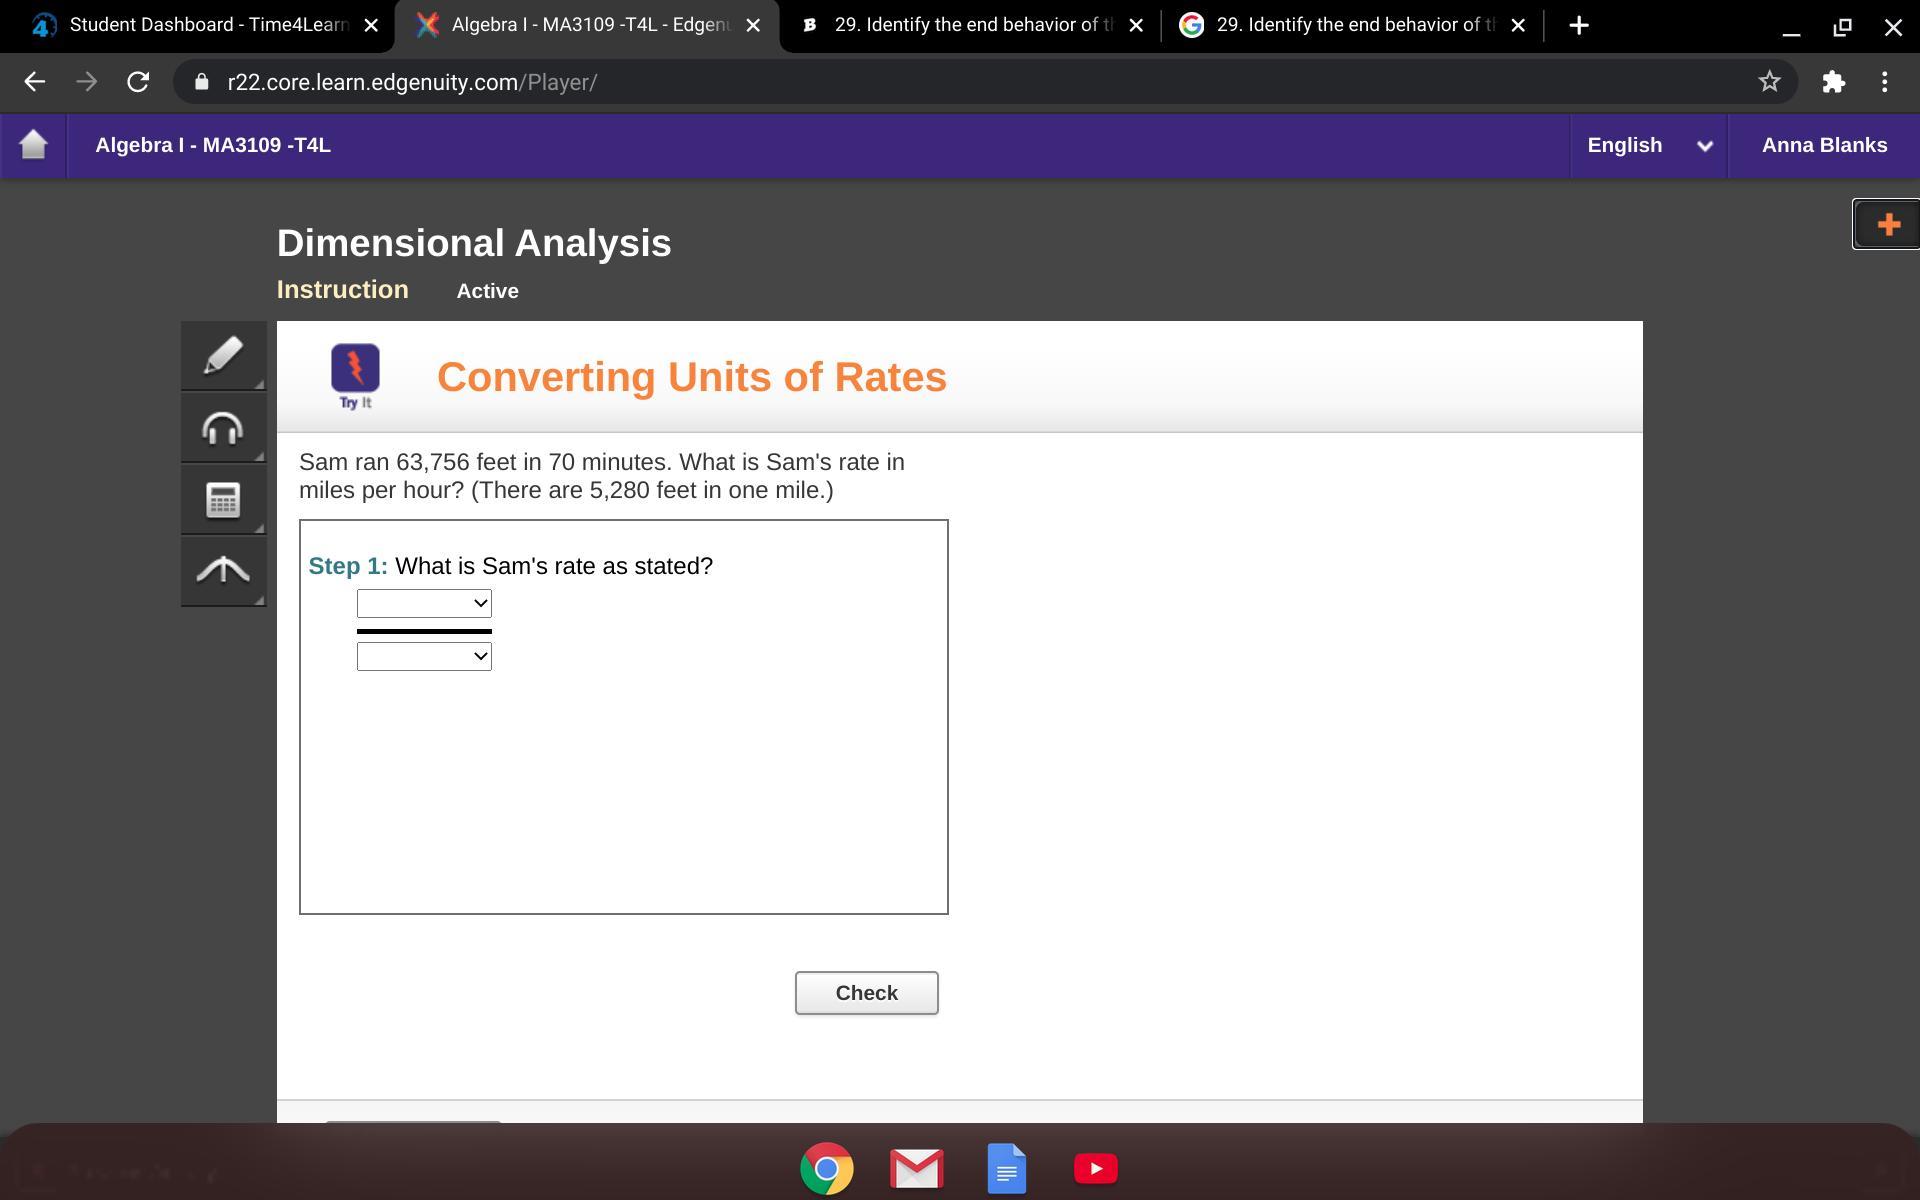The image size is (1920, 1200).
Task: Collapse the side toolbar with up arrow
Action: click(x=223, y=570)
